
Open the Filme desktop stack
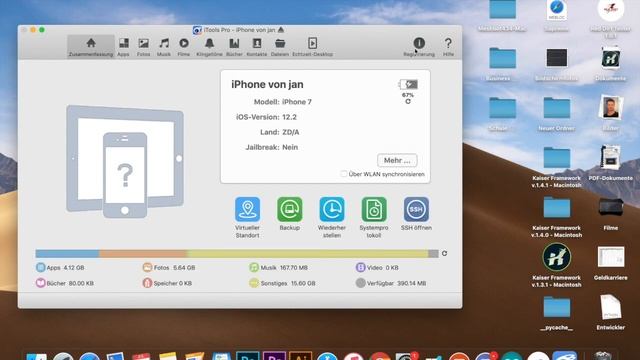611,207
